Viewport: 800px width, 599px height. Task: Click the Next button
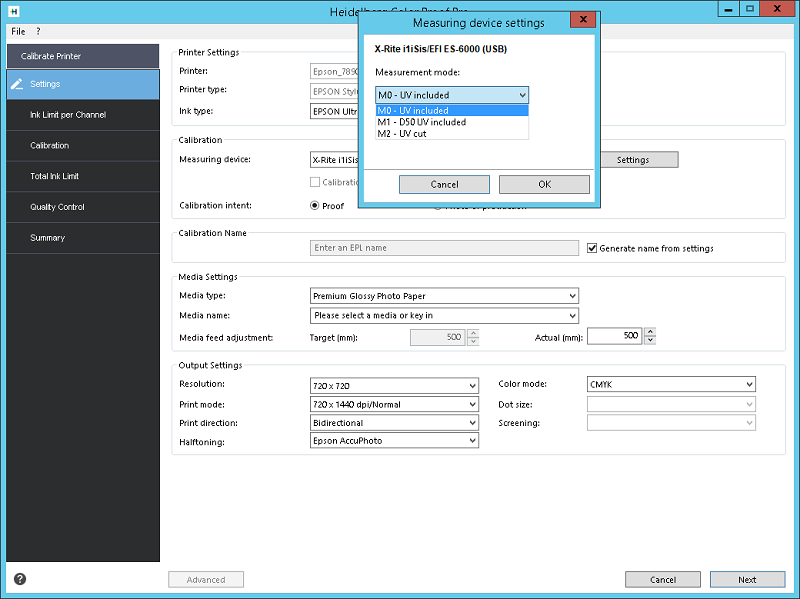pyautogui.click(x=747, y=579)
